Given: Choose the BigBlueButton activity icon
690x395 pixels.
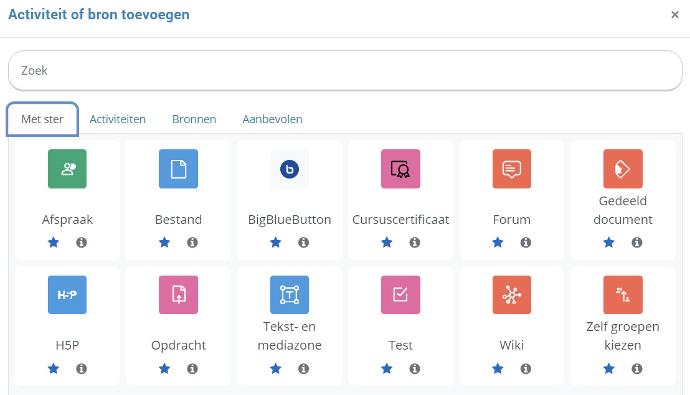Looking at the screenshot, I should tap(290, 169).
